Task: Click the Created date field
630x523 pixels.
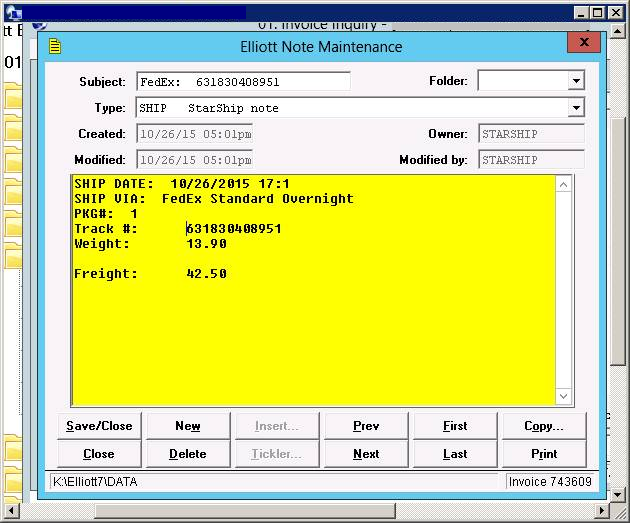Action: pyautogui.click(x=194, y=134)
